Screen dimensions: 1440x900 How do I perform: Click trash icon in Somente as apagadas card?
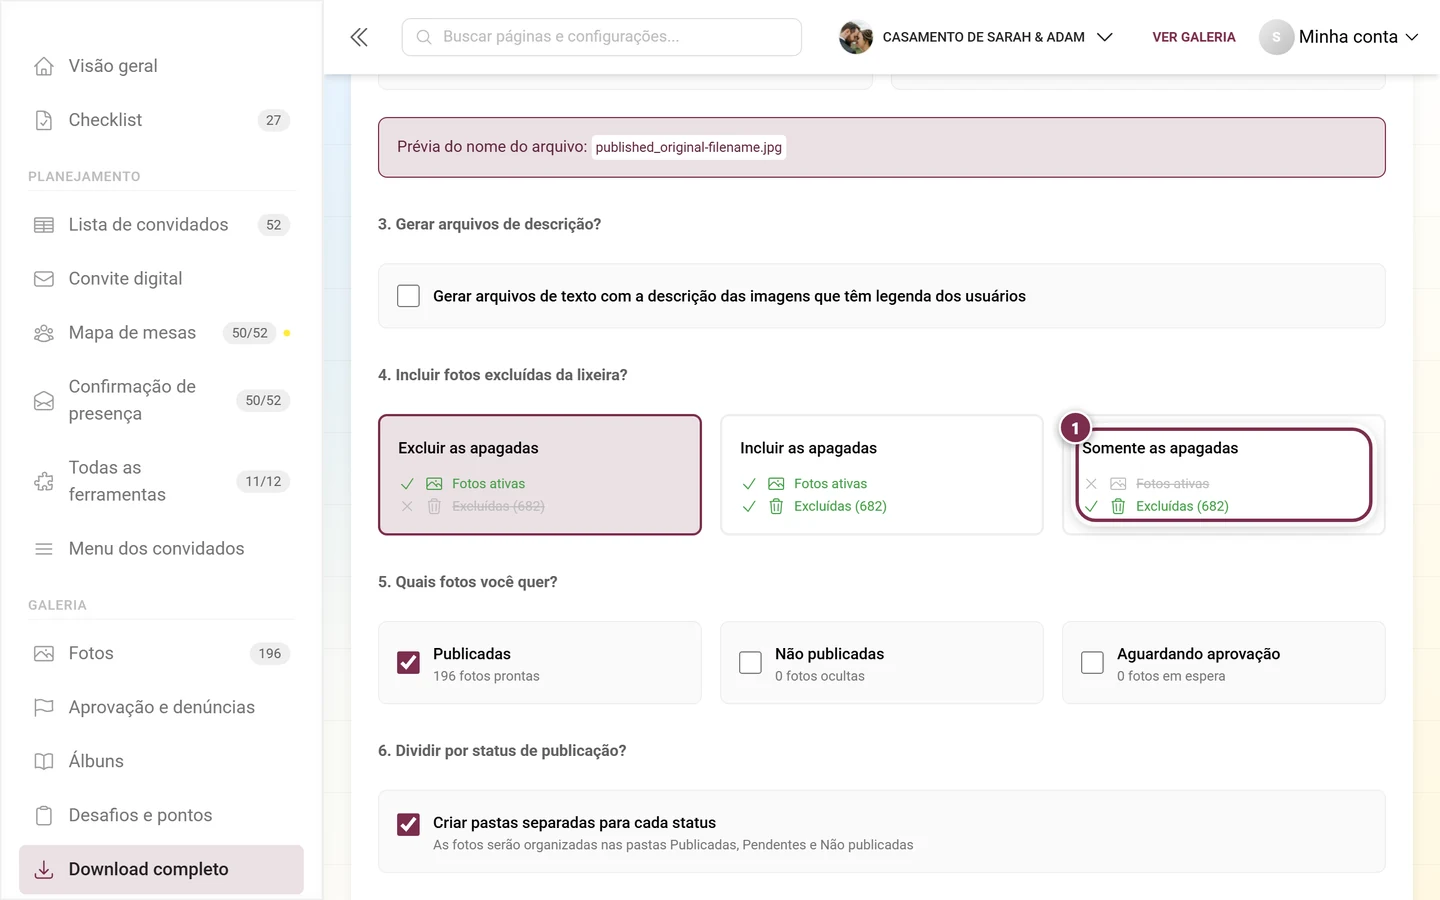1118,507
